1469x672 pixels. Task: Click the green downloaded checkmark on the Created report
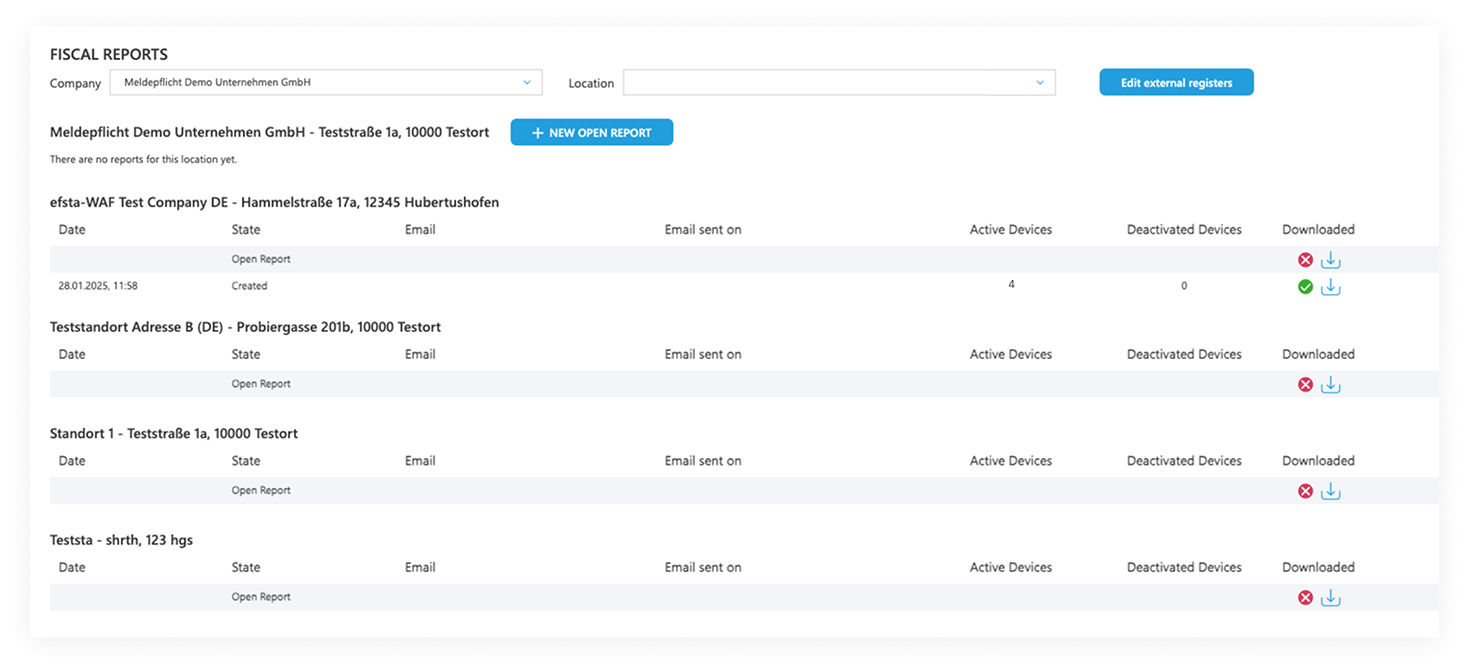coord(1305,287)
